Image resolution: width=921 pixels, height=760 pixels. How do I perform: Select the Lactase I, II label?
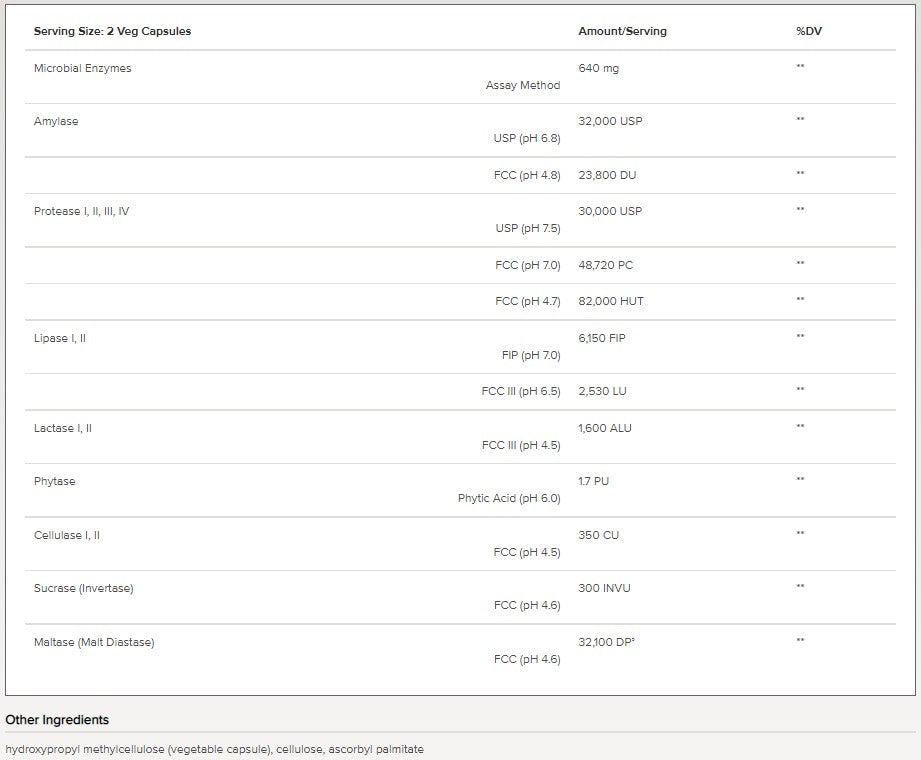pos(63,428)
